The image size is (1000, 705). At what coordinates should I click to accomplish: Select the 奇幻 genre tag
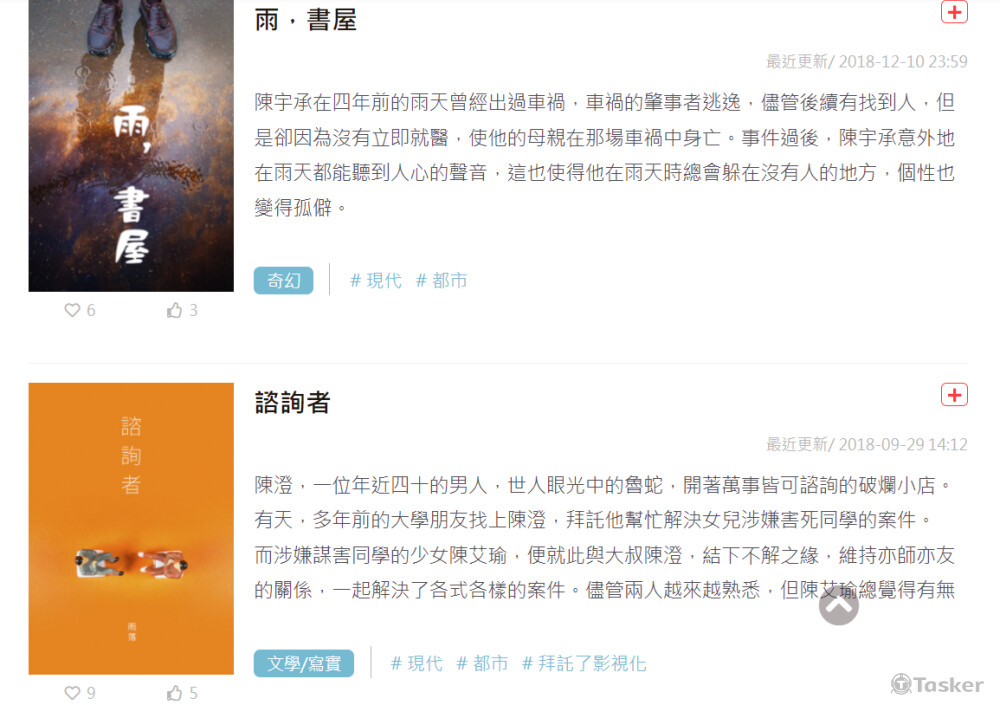pos(284,281)
